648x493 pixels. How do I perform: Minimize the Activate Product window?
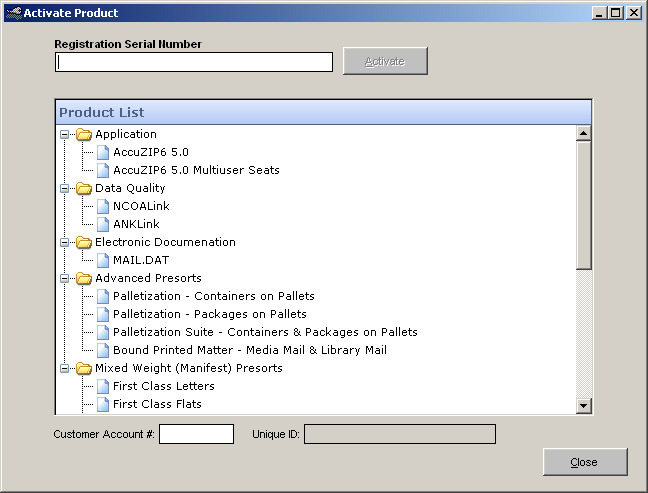[599, 13]
